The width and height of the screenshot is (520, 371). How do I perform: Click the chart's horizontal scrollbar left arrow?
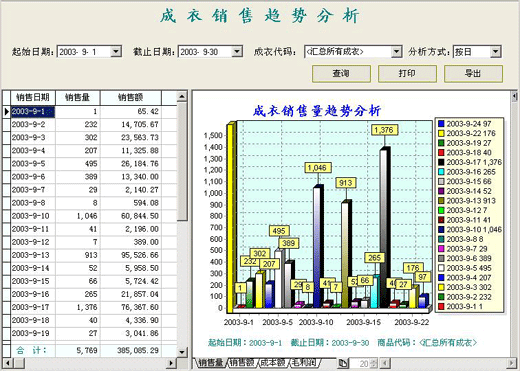coord(385,363)
